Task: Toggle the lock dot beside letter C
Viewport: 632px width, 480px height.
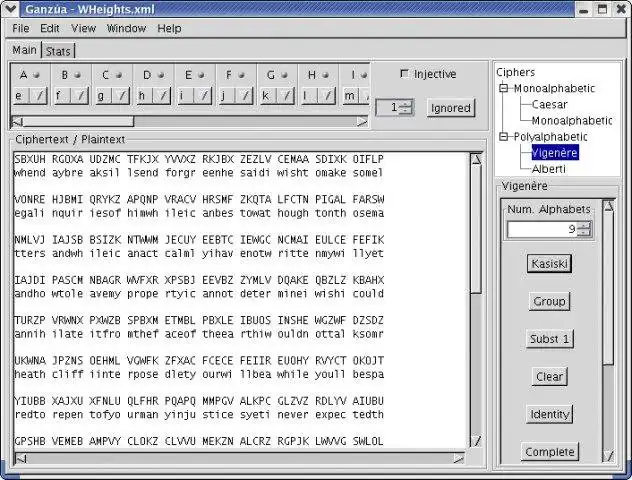Action: coord(119,75)
